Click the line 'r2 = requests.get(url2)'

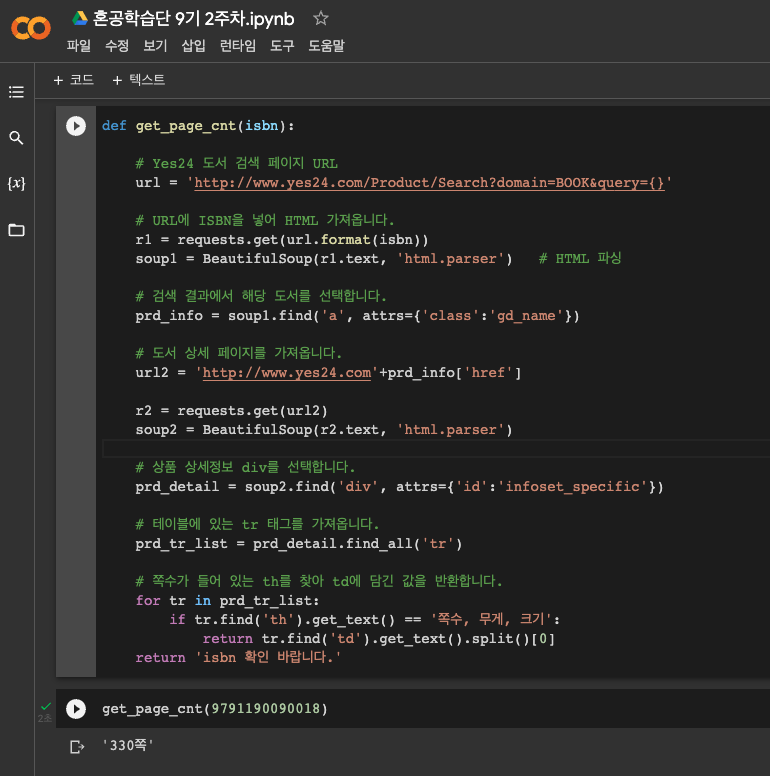click(x=231, y=411)
